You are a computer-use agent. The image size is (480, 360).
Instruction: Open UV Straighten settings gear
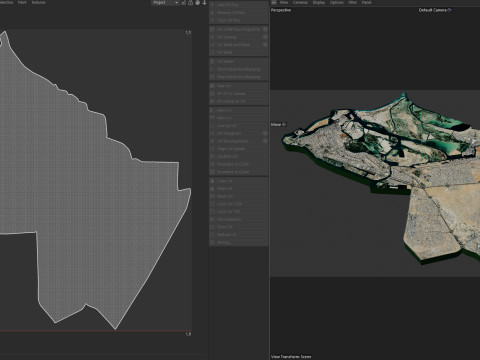point(265,133)
